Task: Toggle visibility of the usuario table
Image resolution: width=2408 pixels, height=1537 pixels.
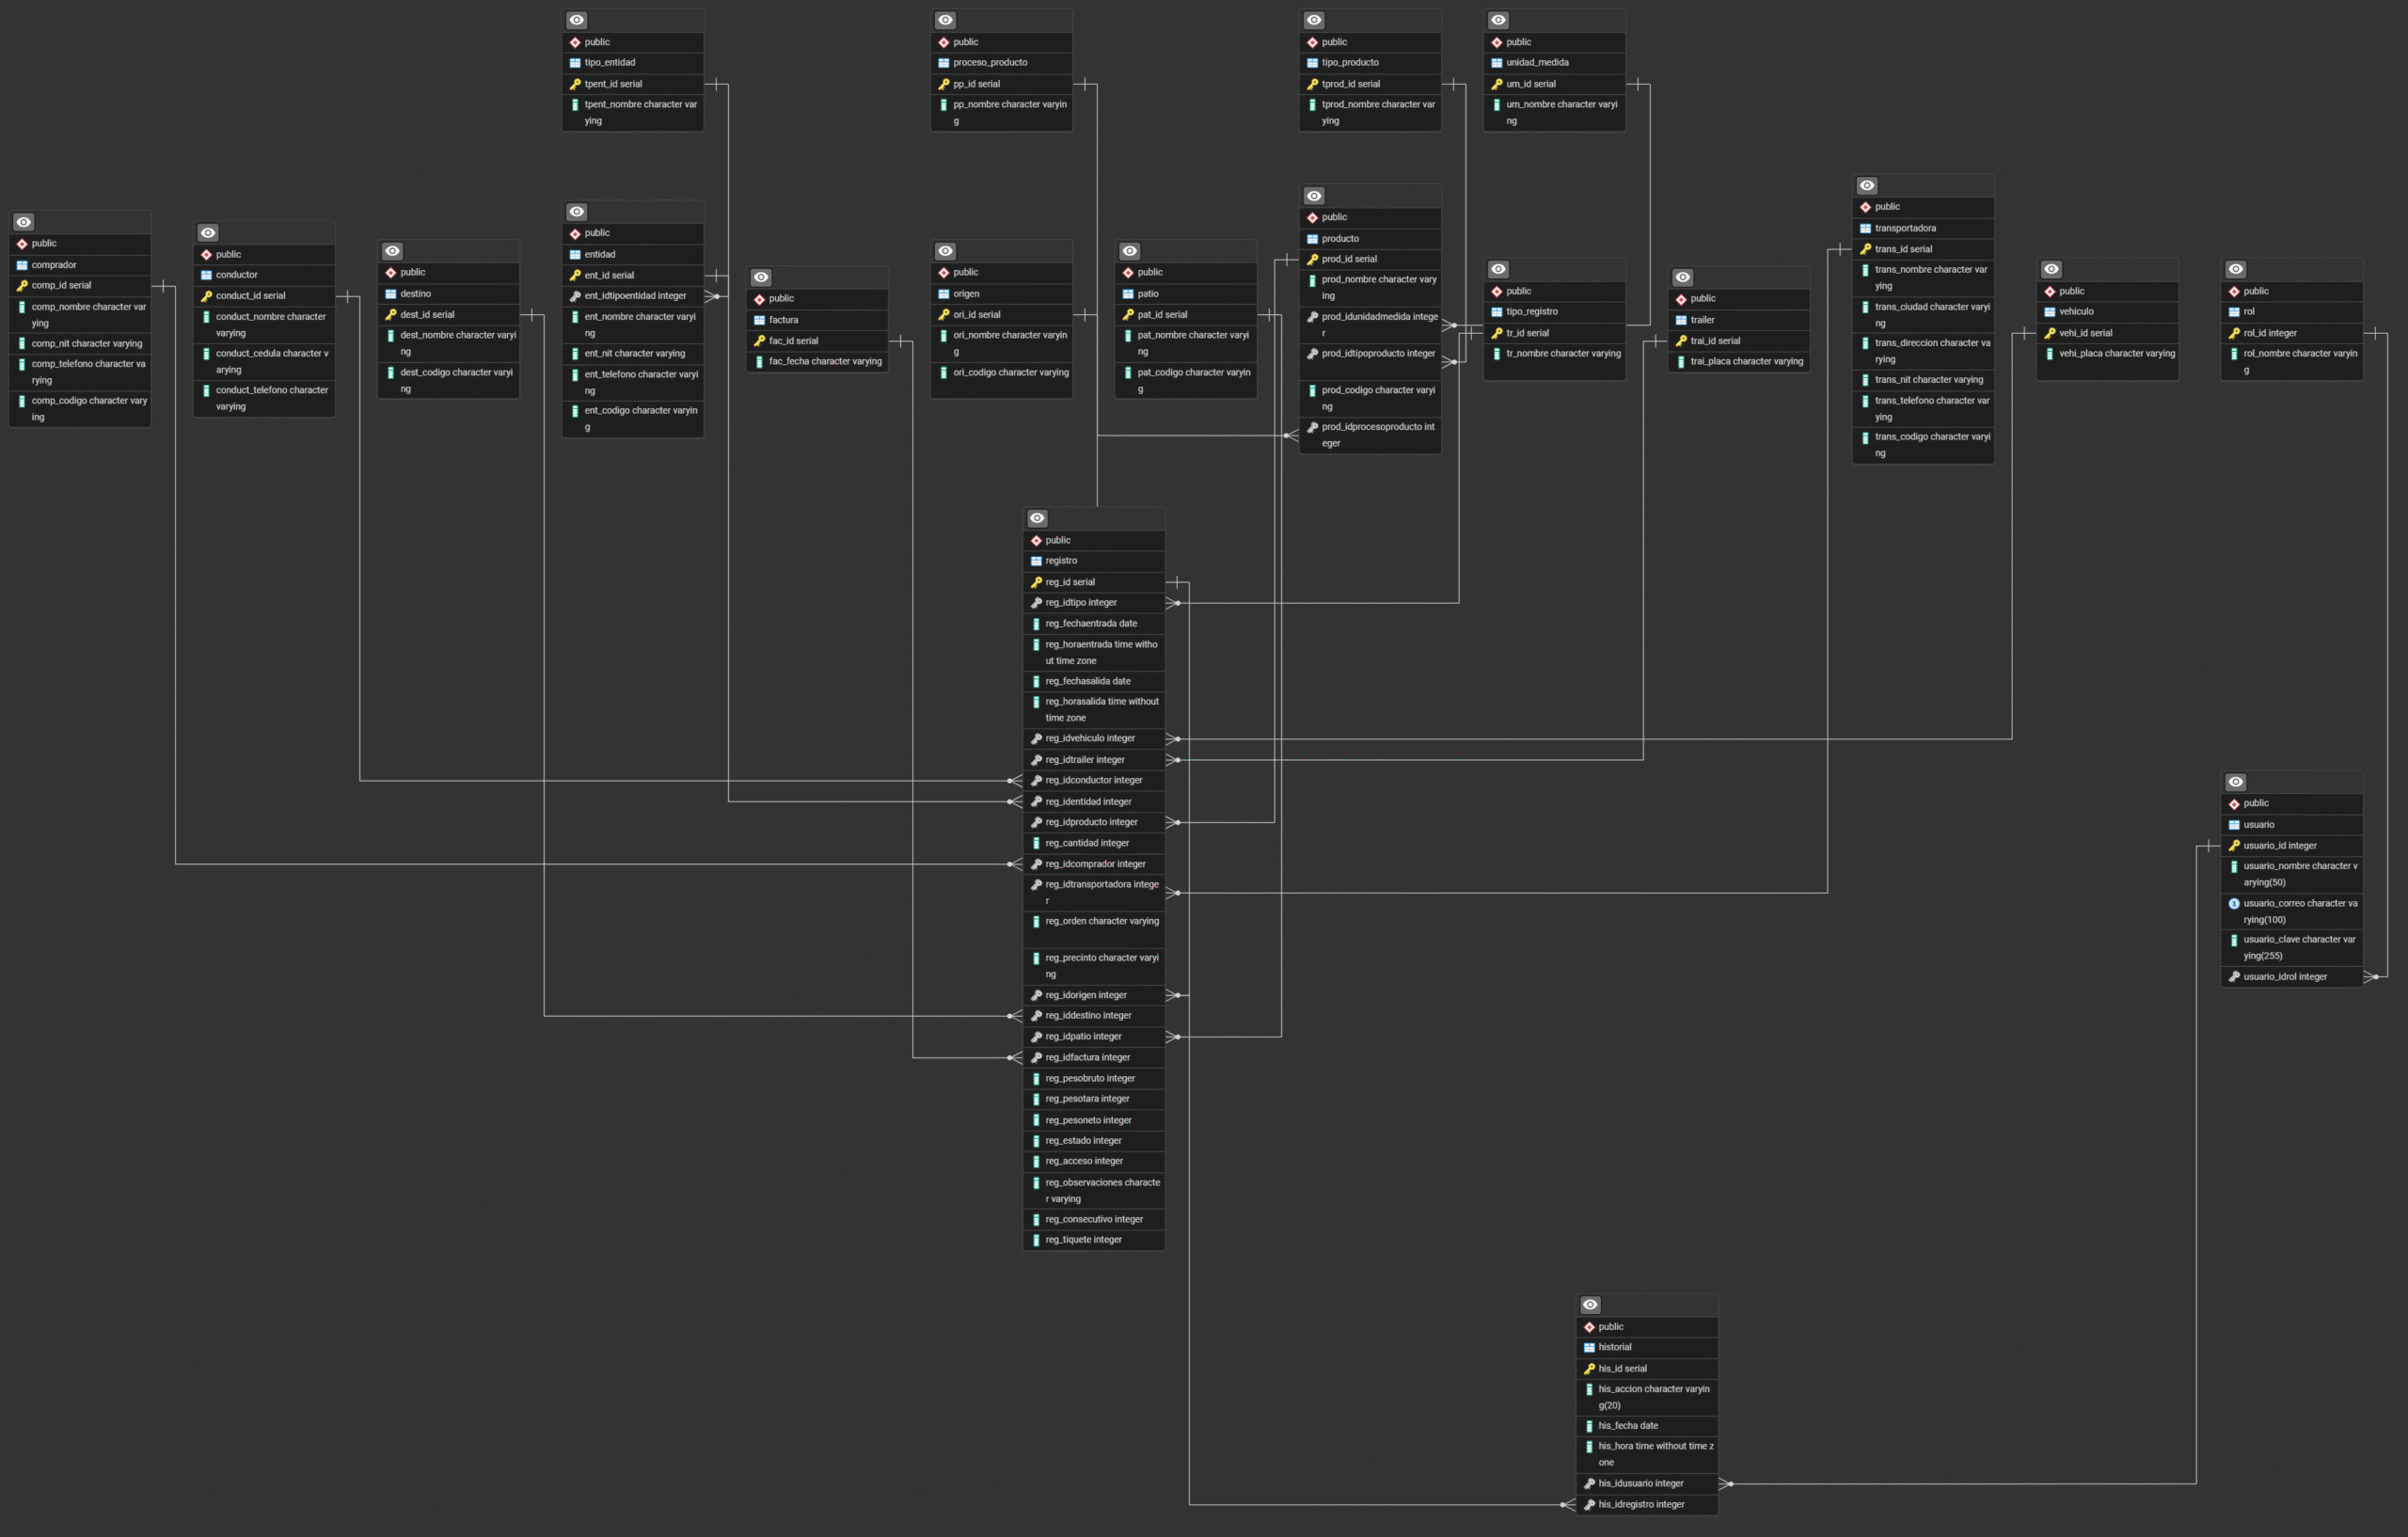Action: (2236, 781)
